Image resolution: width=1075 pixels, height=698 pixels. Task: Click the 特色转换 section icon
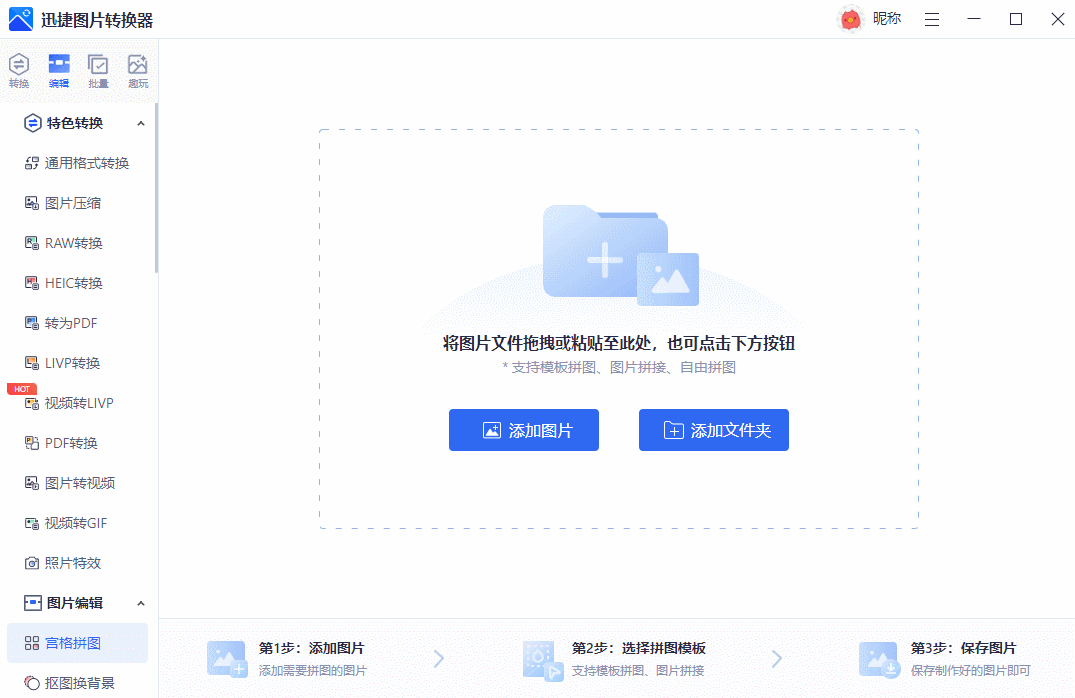(32, 123)
